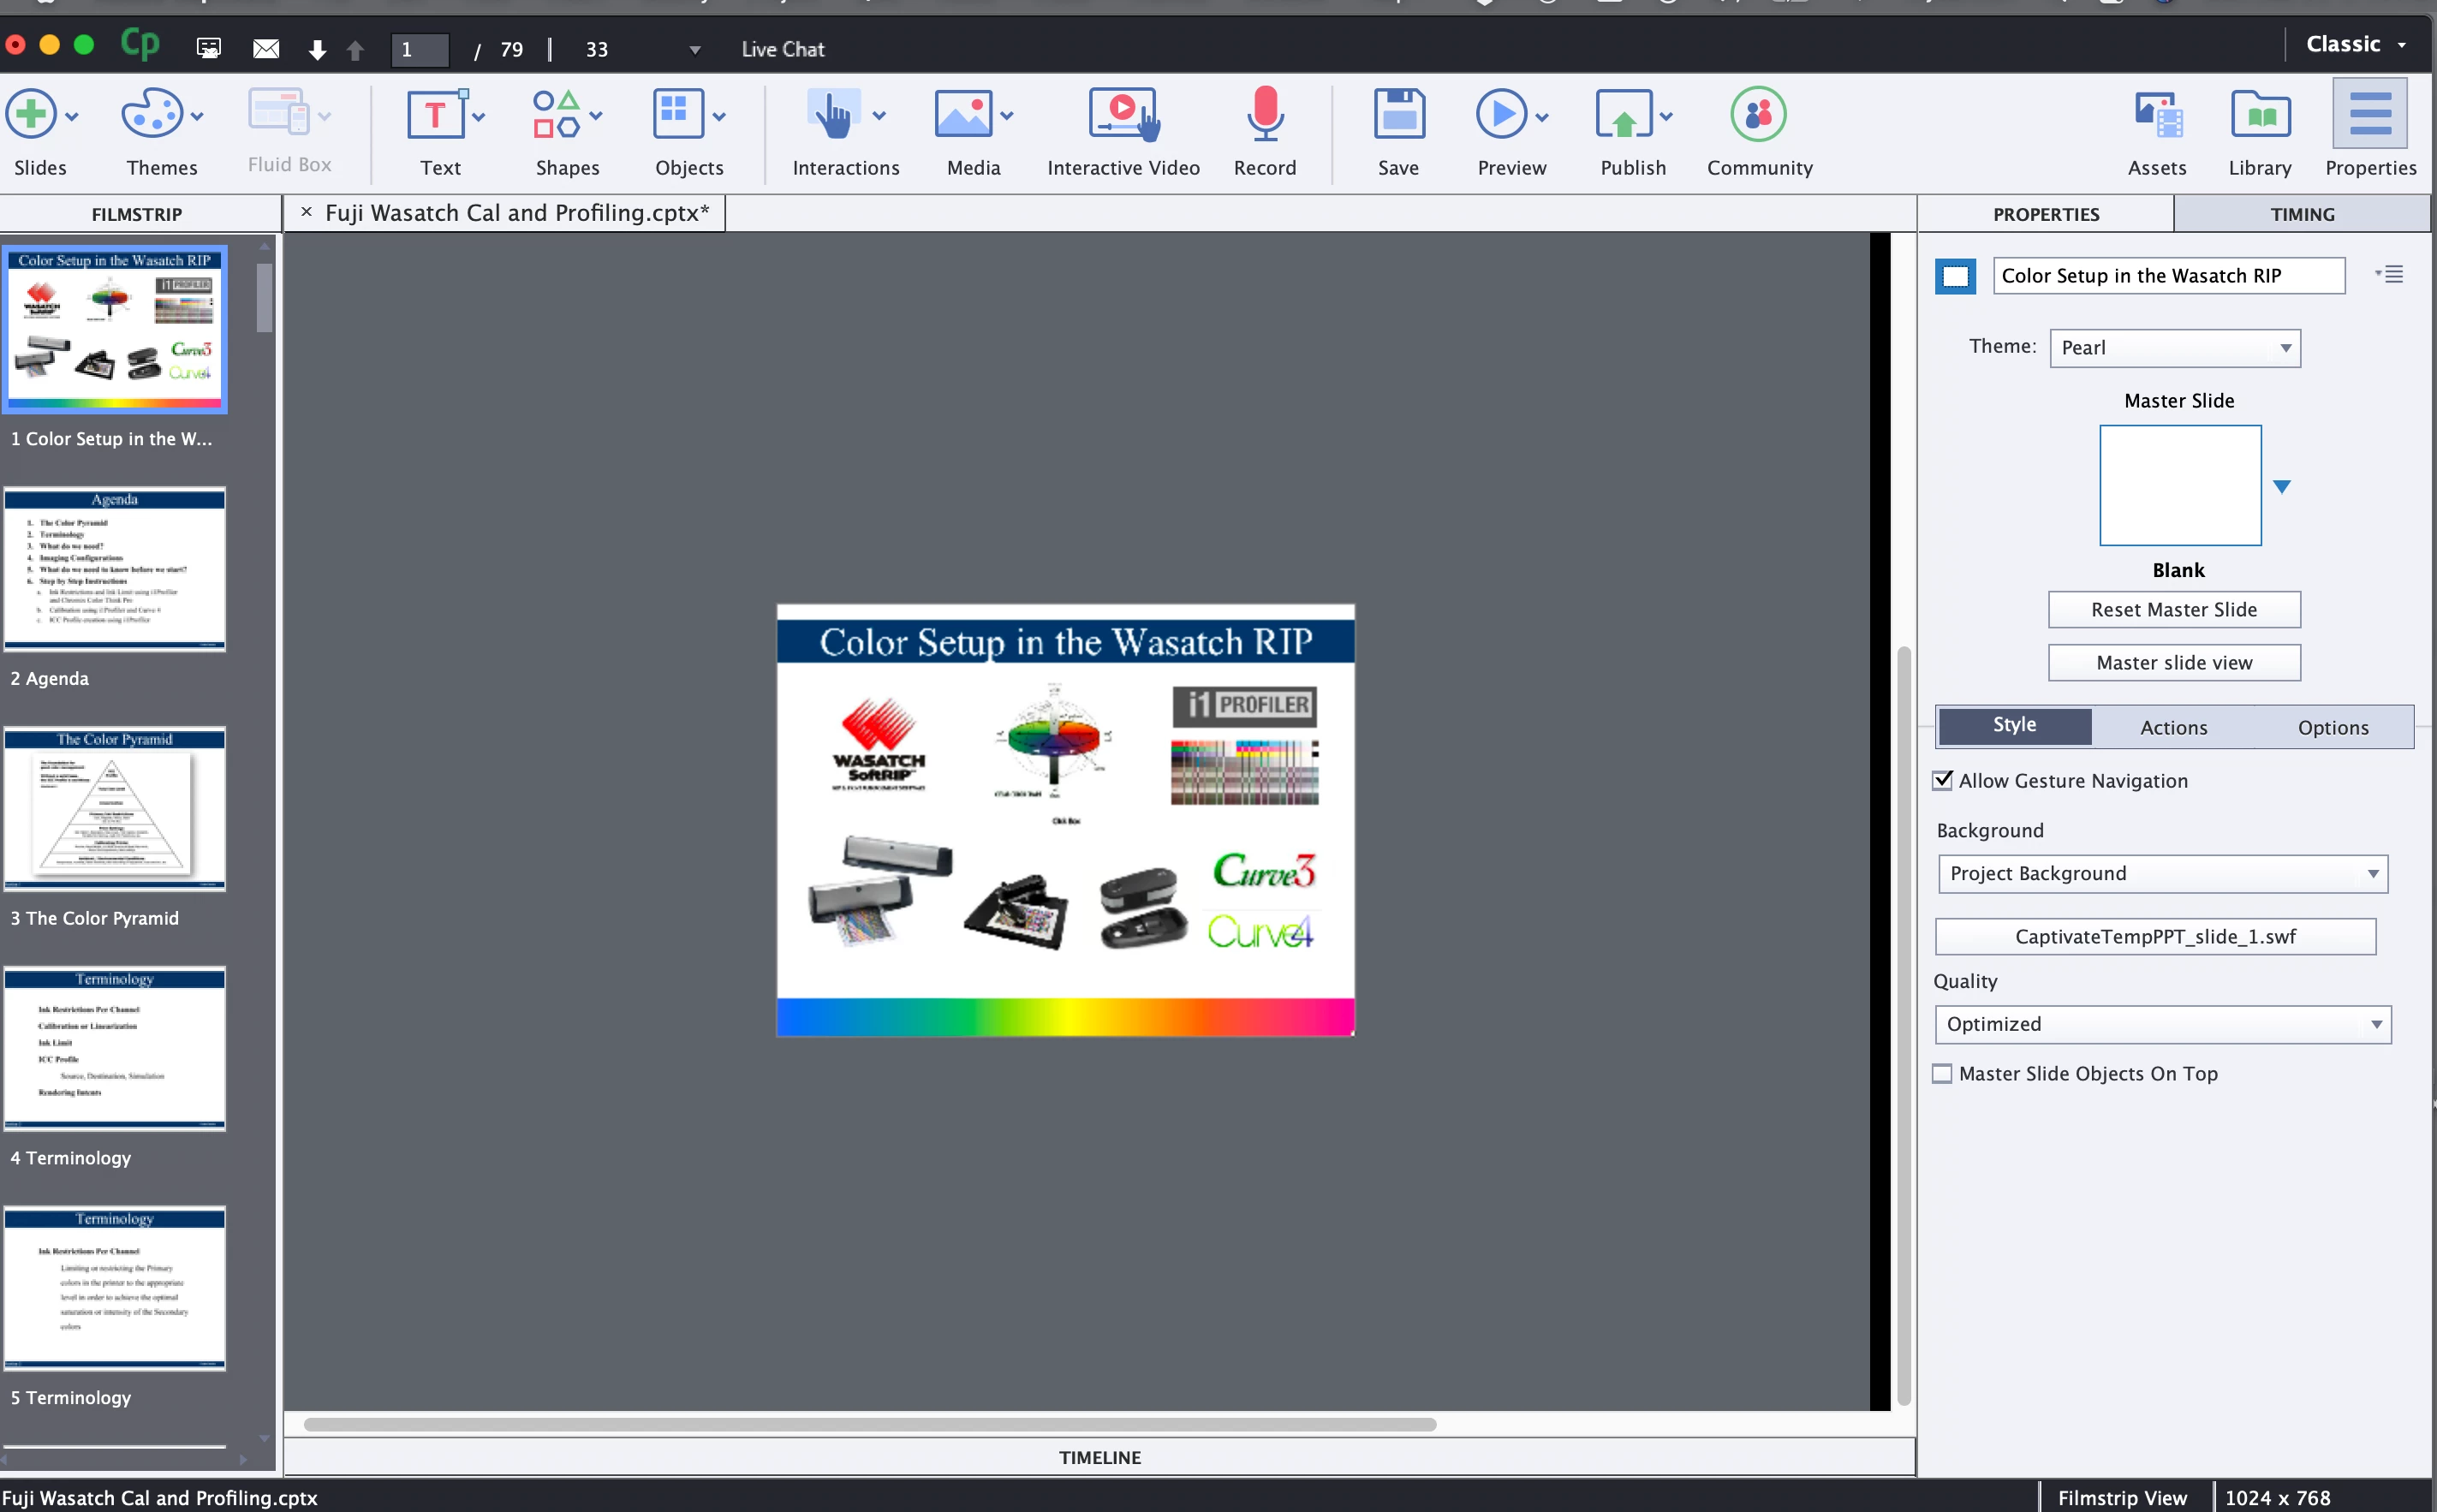Enable Master Slide Objects On Top
This screenshot has height=1512, width=2437.
coord(1942,1073)
